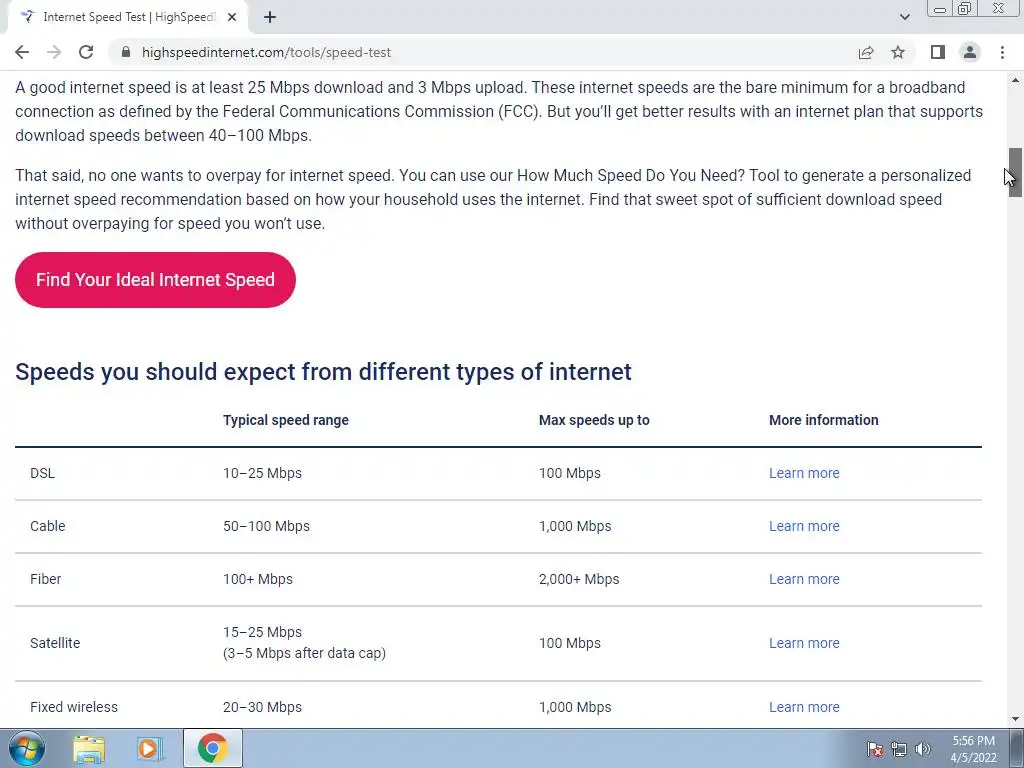Open Learn more for Fiber

point(804,579)
